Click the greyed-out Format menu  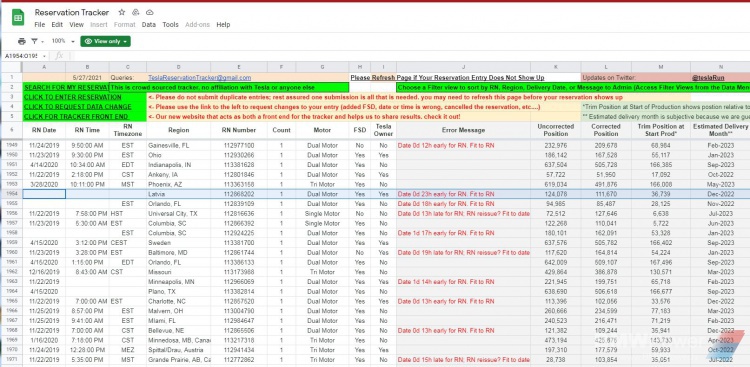(x=124, y=24)
